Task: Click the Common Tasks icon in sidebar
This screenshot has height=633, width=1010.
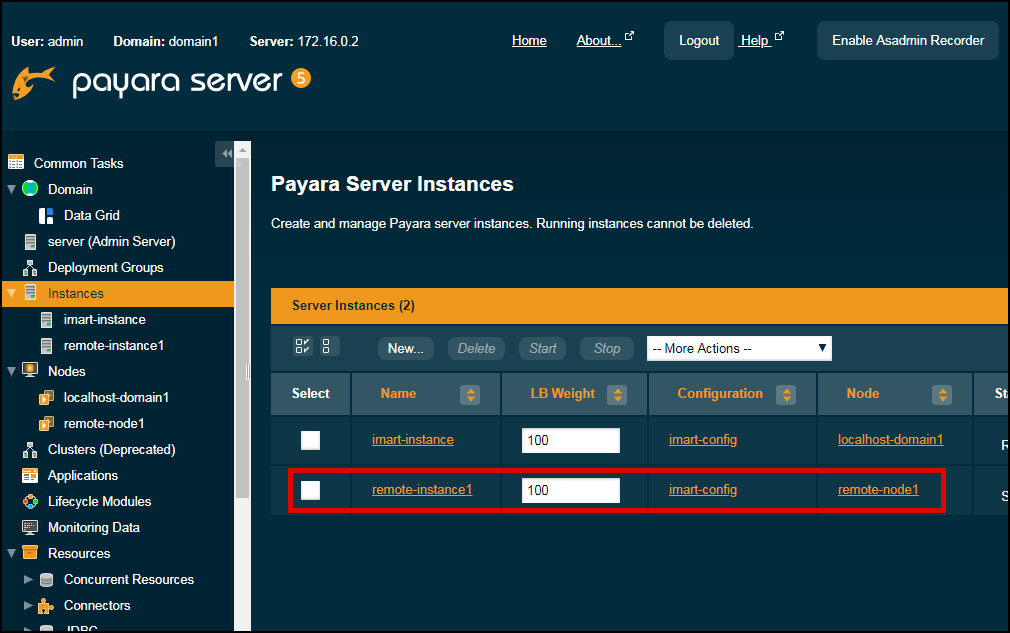Action: point(16,163)
